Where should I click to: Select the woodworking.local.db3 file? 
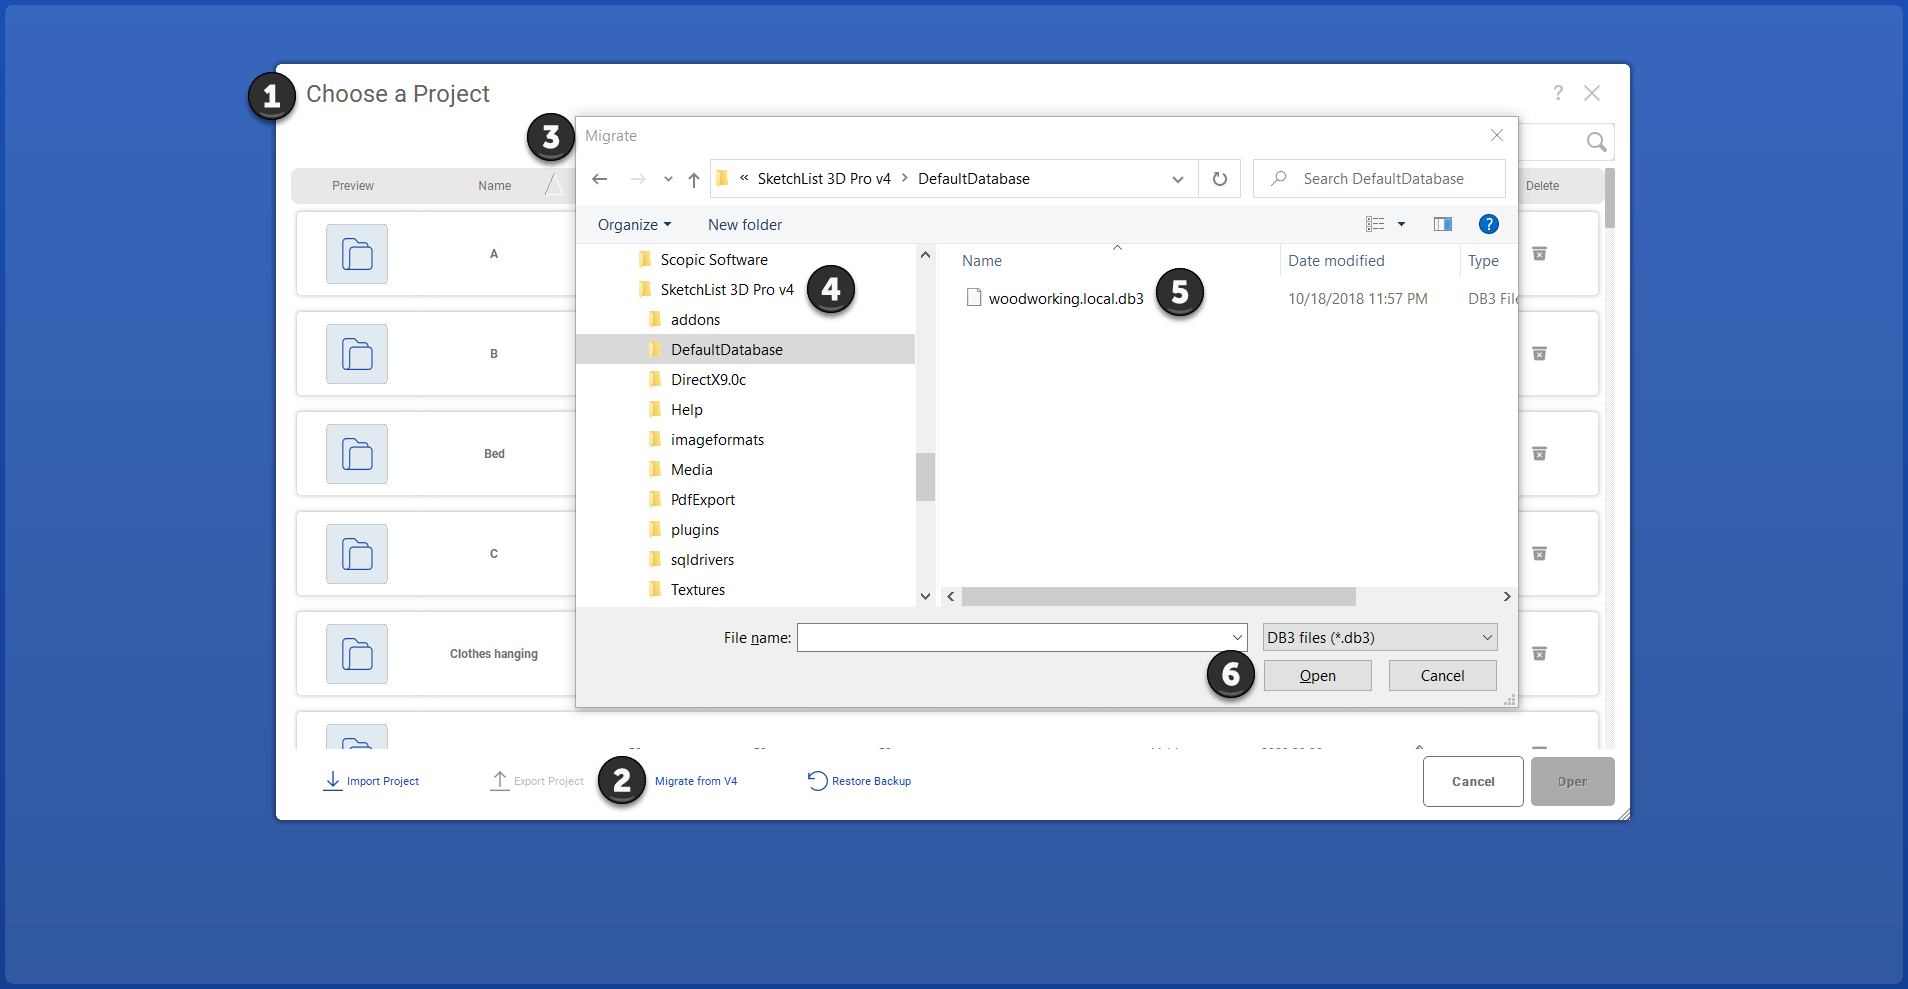coord(1065,299)
